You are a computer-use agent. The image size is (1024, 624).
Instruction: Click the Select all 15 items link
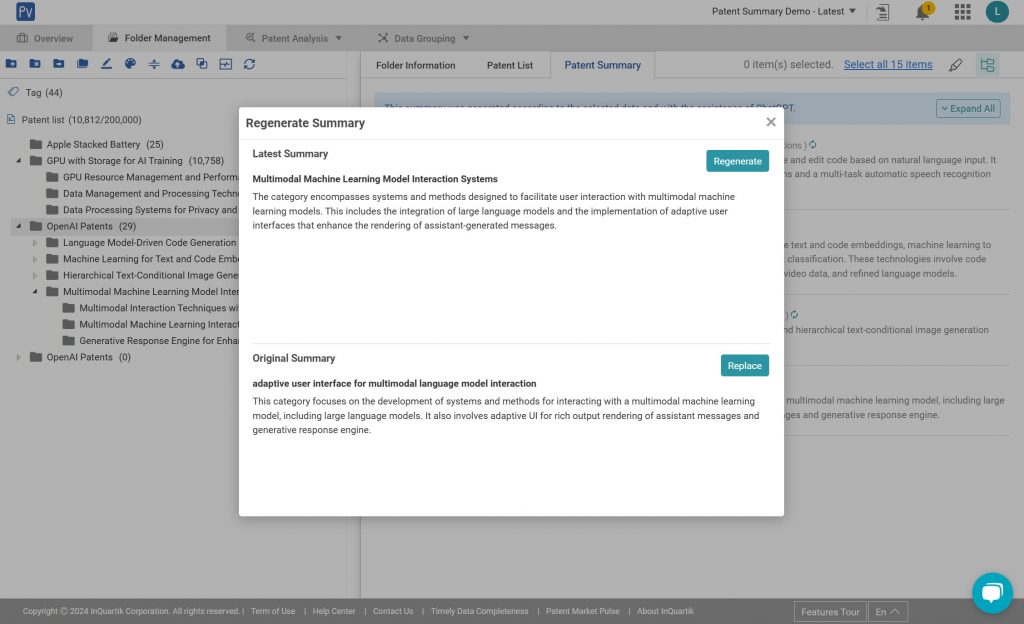888,64
